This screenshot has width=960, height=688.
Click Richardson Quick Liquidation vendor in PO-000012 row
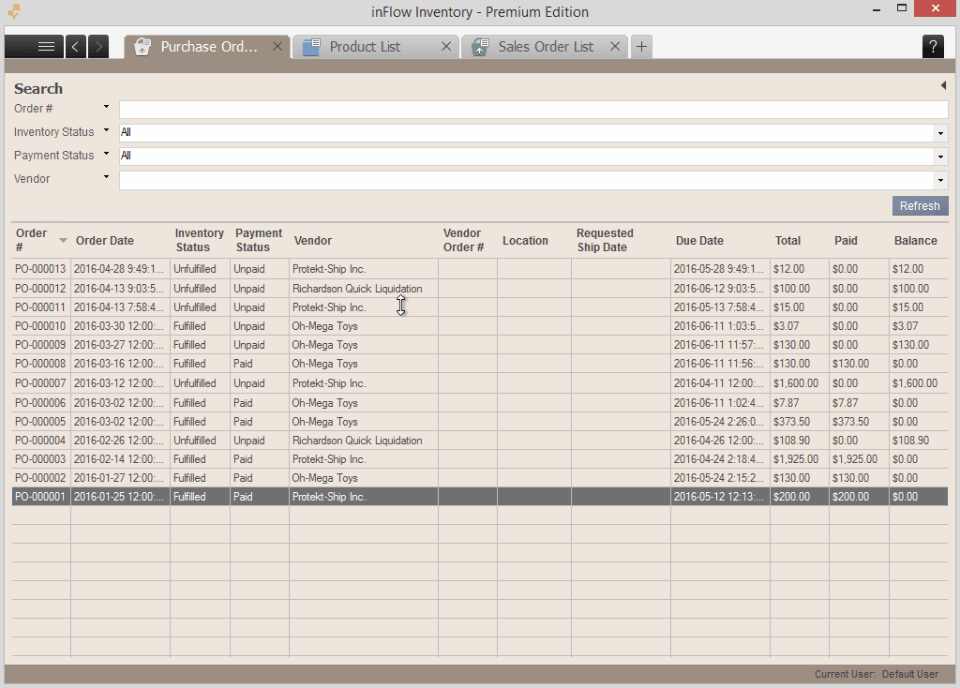(x=357, y=288)
